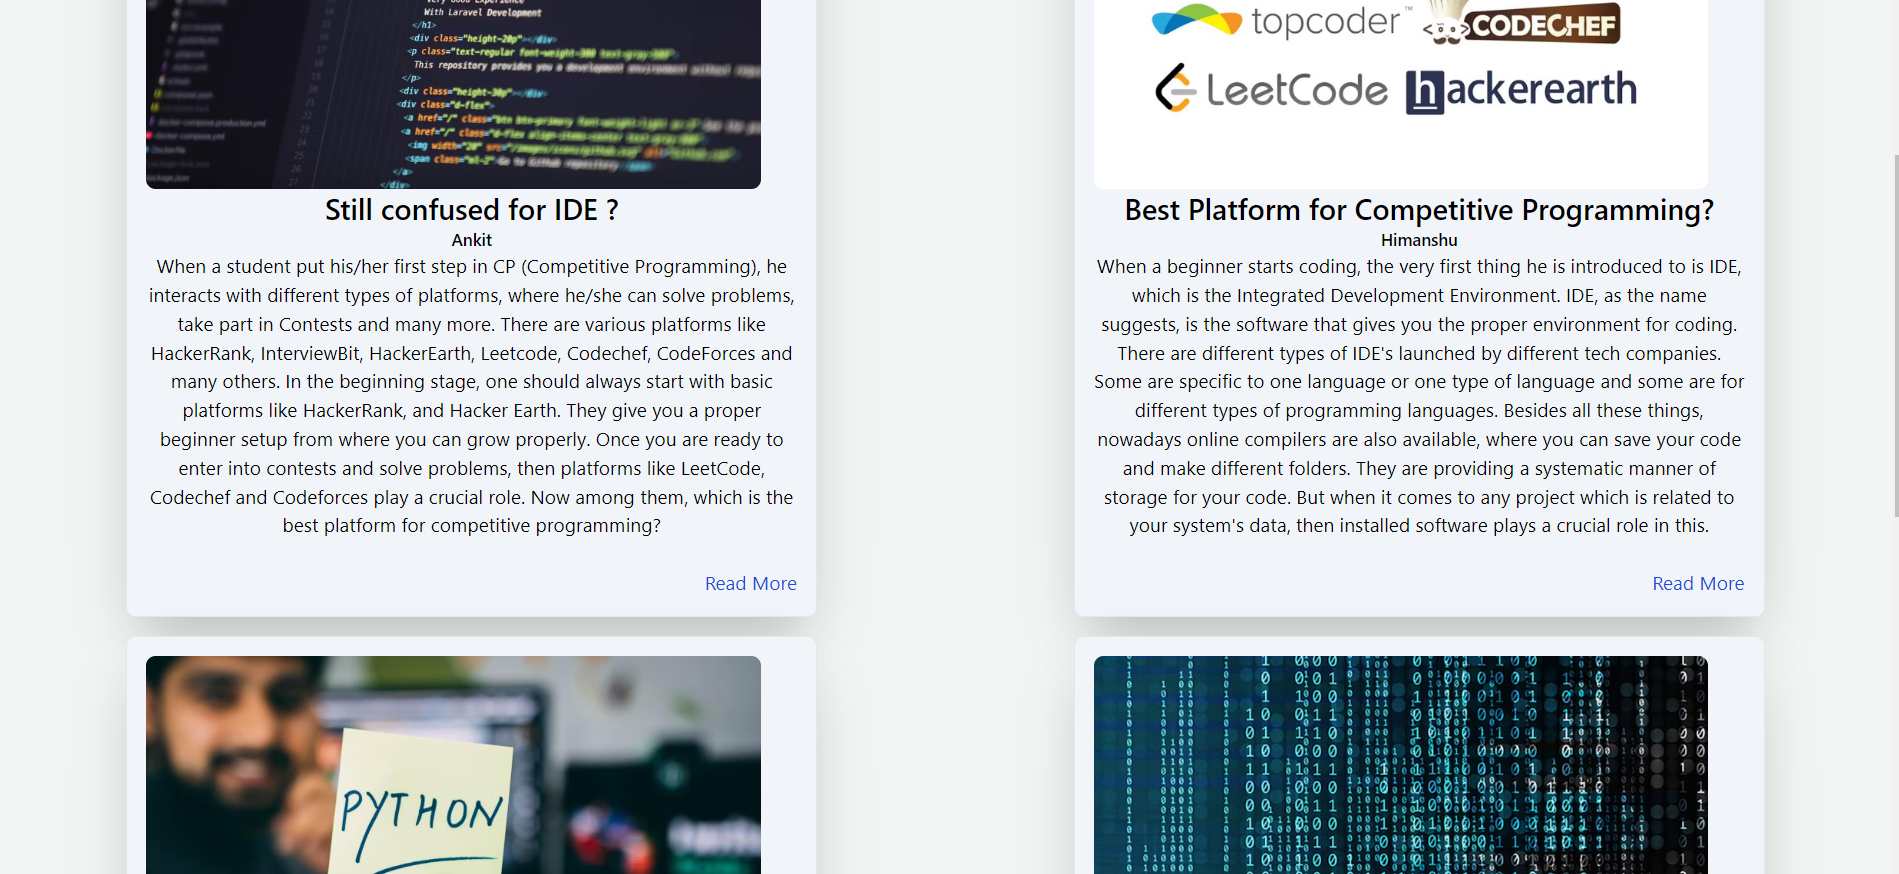Open the binary code matrix thumbnail
Viewport: 1899px width, 874px height.
(1400, 765)
